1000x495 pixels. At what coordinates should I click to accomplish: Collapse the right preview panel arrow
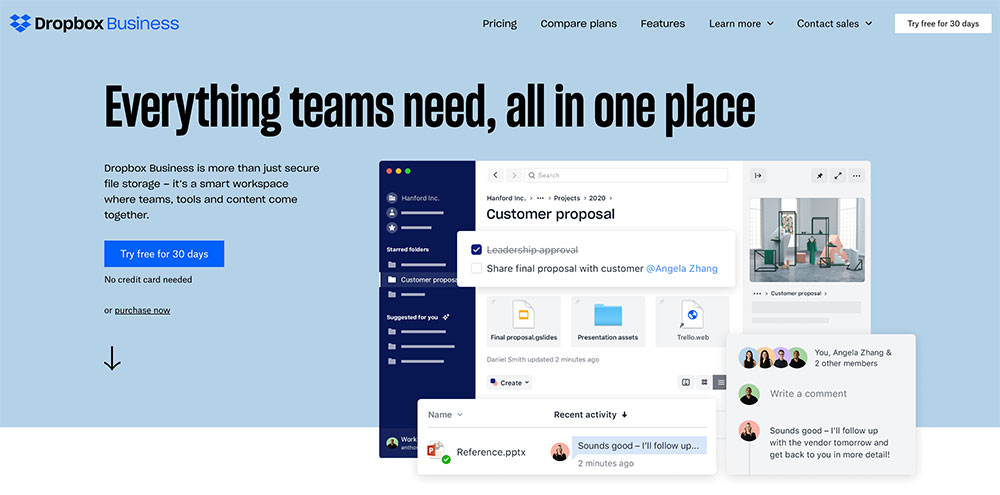click(758, 175)
